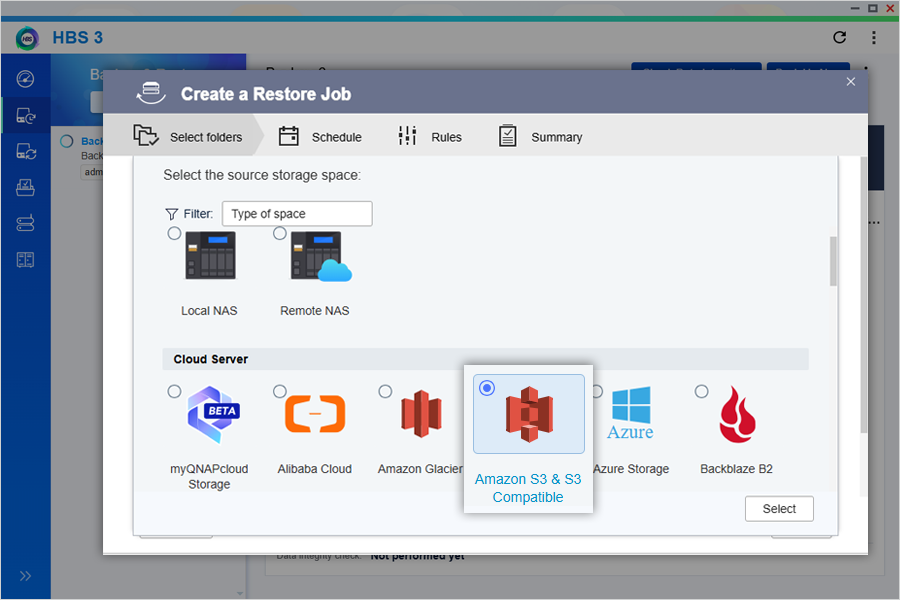Select the Local NAS radio button
The image size is (900, 600).
click(174, 234)
